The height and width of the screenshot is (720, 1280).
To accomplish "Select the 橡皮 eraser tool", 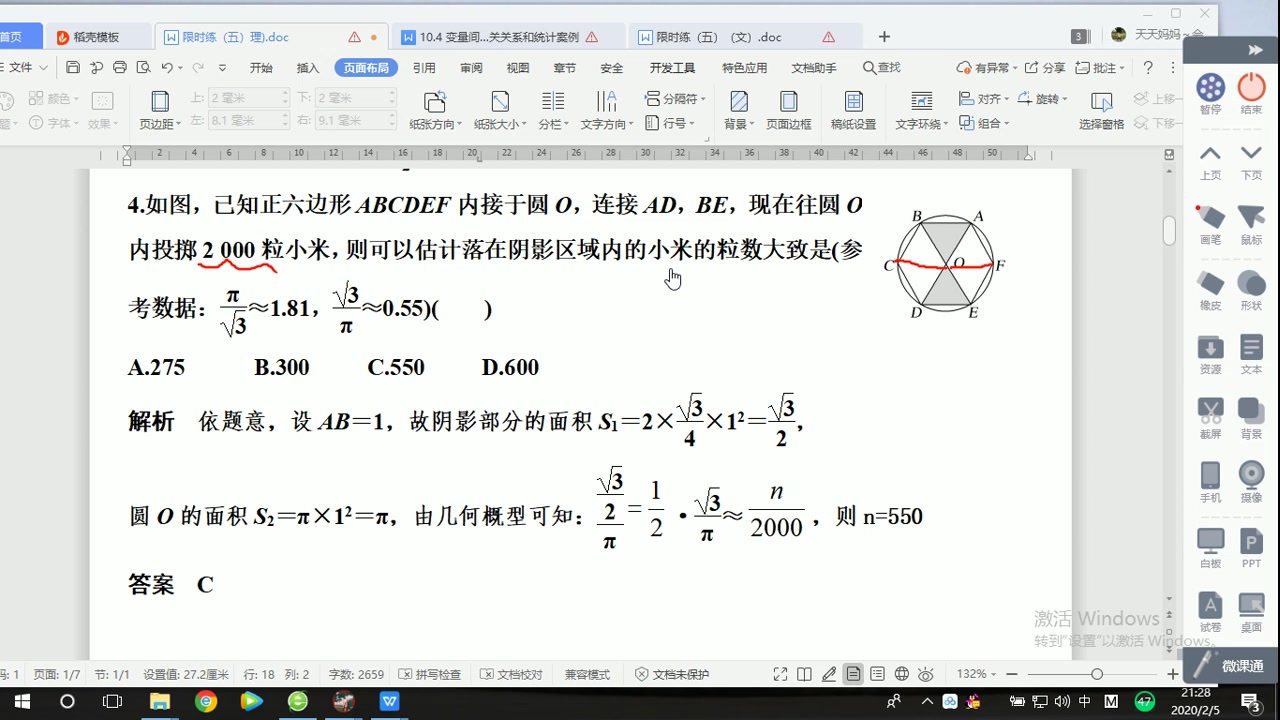I will click(x=1211, y=290).
